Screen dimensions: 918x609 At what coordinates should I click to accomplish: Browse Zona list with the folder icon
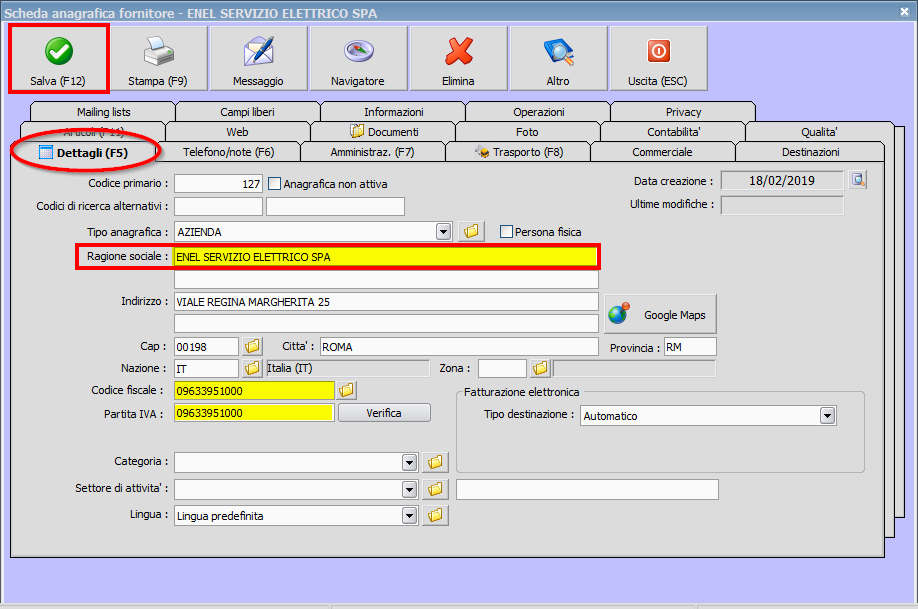click(x=540, y=368)
